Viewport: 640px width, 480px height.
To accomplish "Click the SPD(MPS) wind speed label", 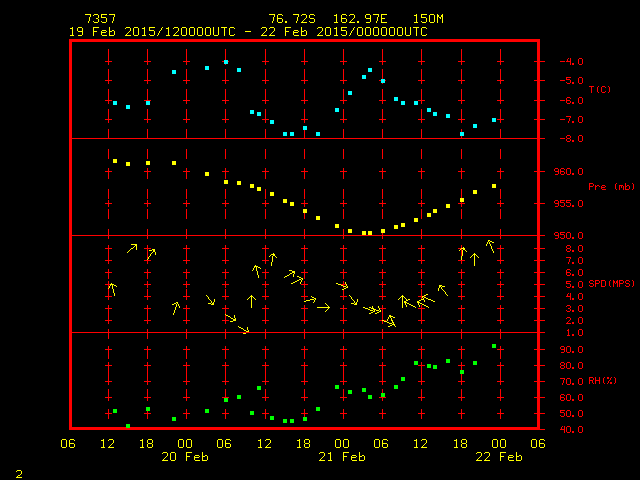I will click(x=611, y=284).
